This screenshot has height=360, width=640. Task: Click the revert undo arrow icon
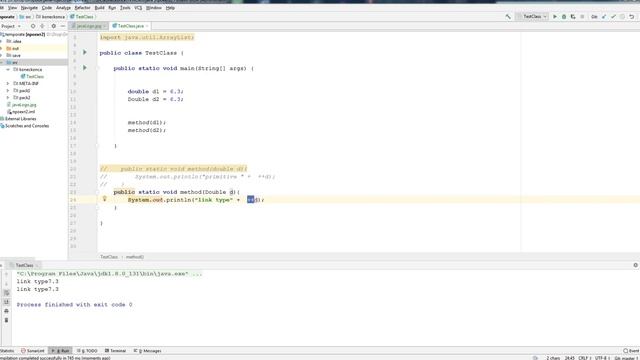click(x=631, y=17)
